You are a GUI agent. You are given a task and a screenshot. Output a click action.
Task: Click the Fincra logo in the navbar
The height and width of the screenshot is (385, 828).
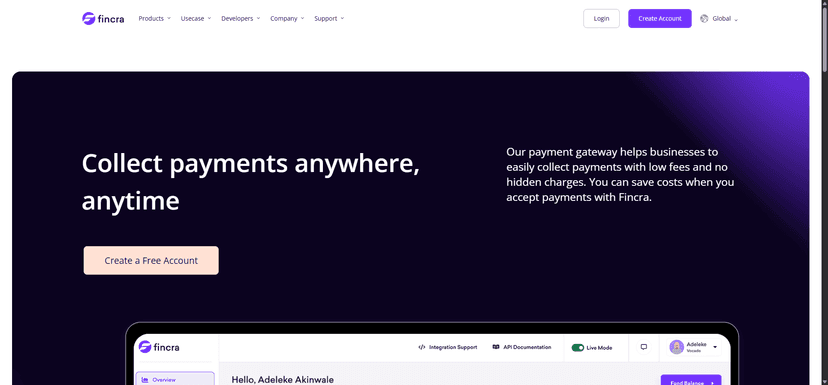[x=103, y=18]
